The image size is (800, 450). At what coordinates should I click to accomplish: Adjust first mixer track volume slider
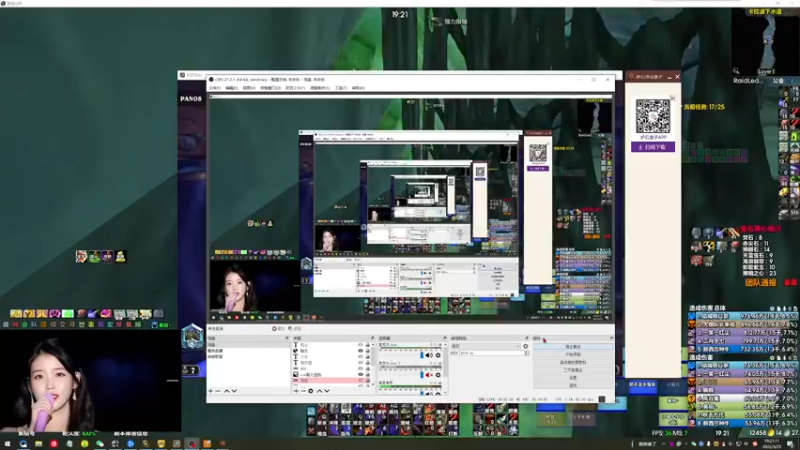click(422, 355)
